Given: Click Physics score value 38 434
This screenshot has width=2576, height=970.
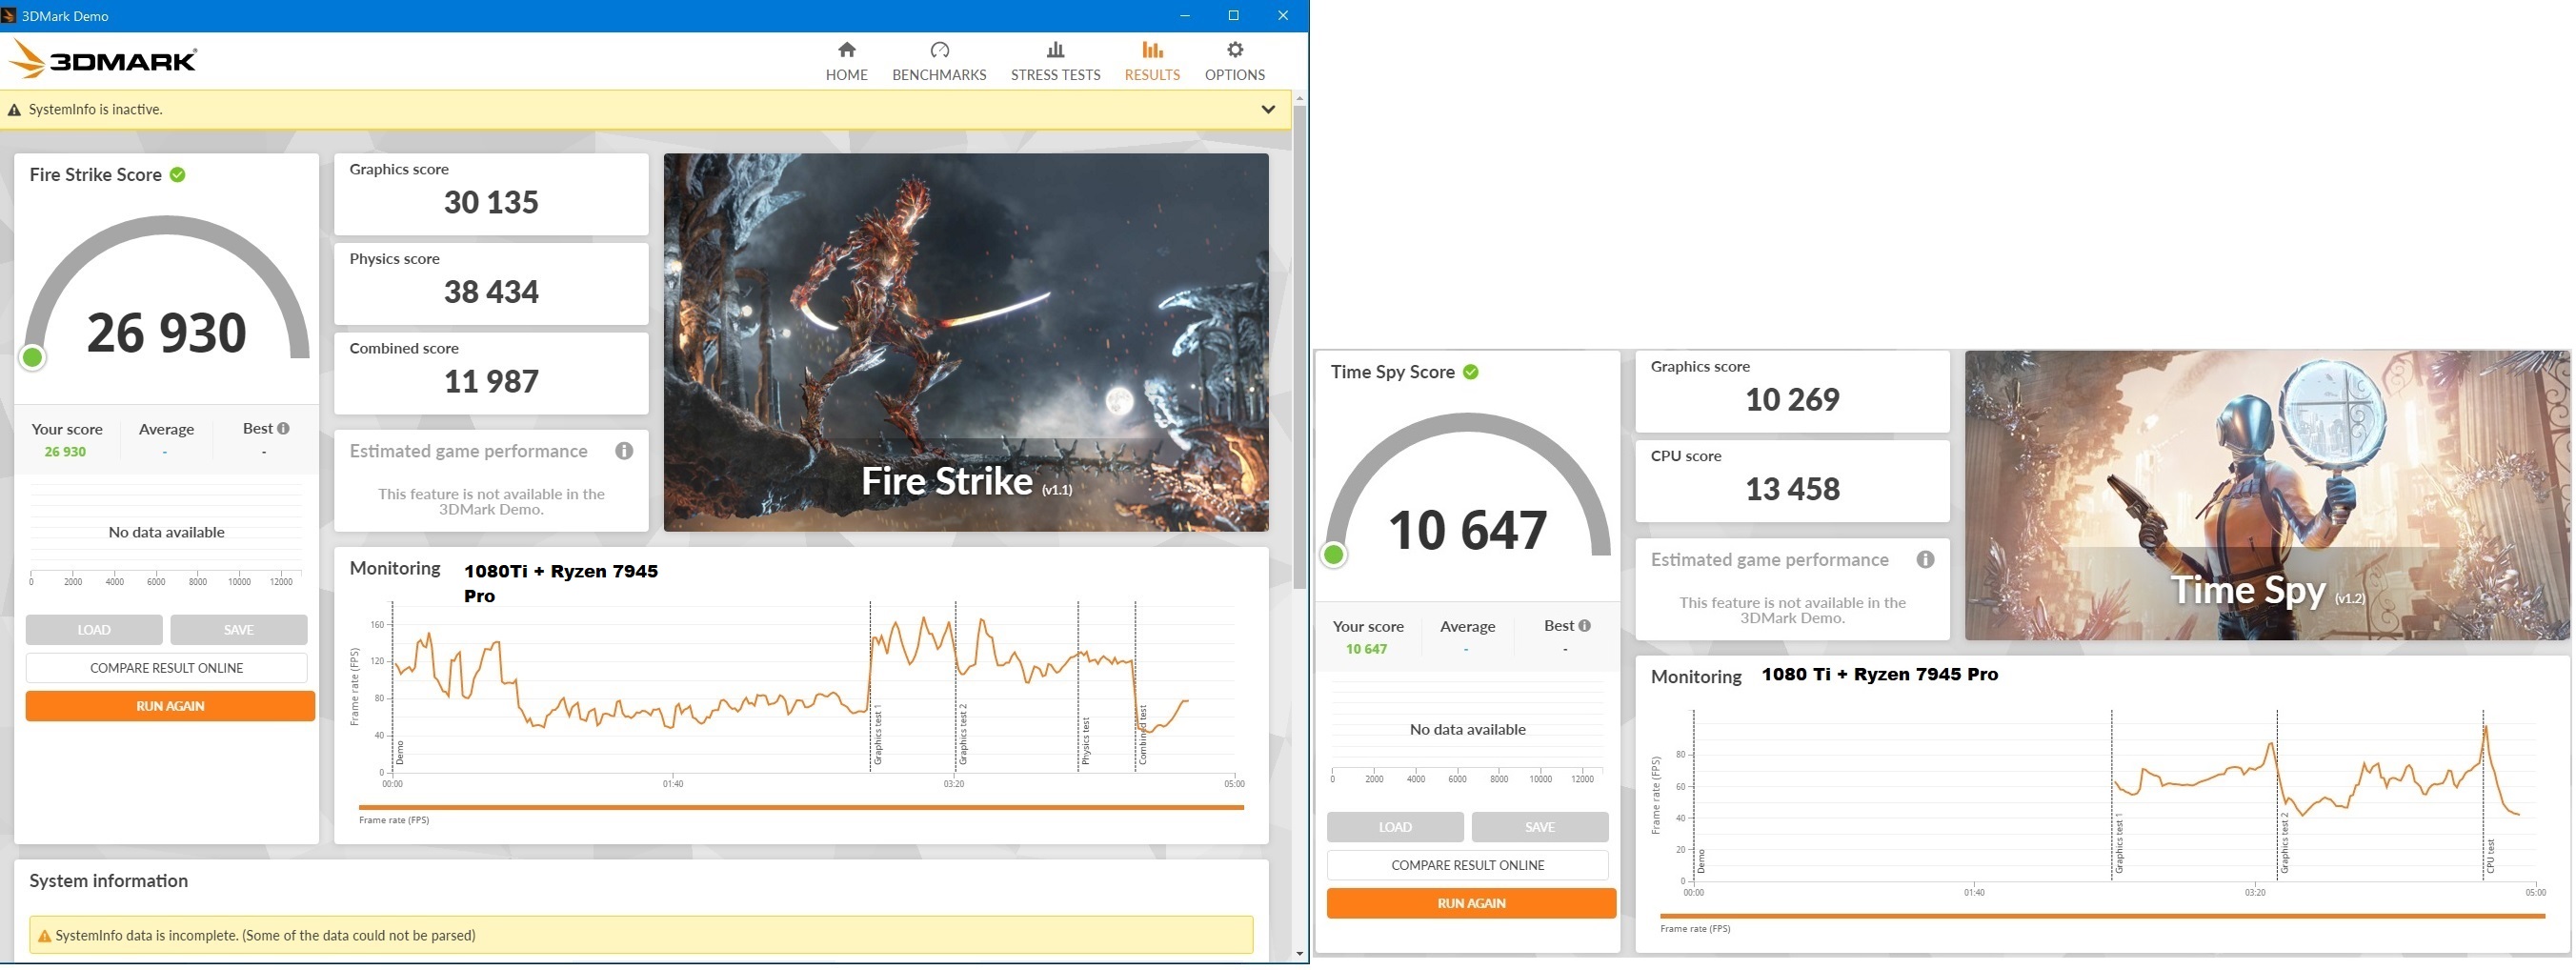Looking at the screenshot, I should click(x=491, y=292).
